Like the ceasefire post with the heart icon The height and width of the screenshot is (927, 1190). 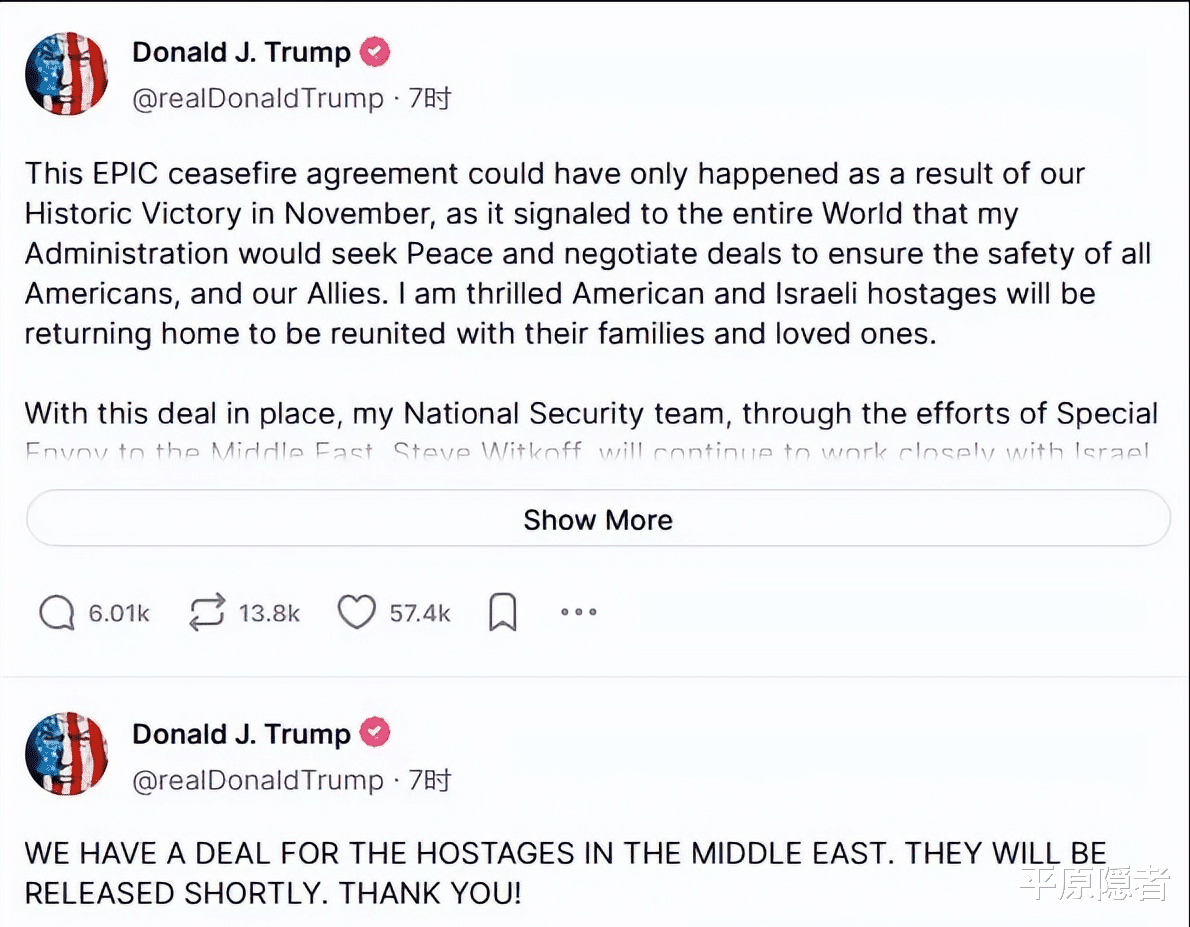[356, 613]
